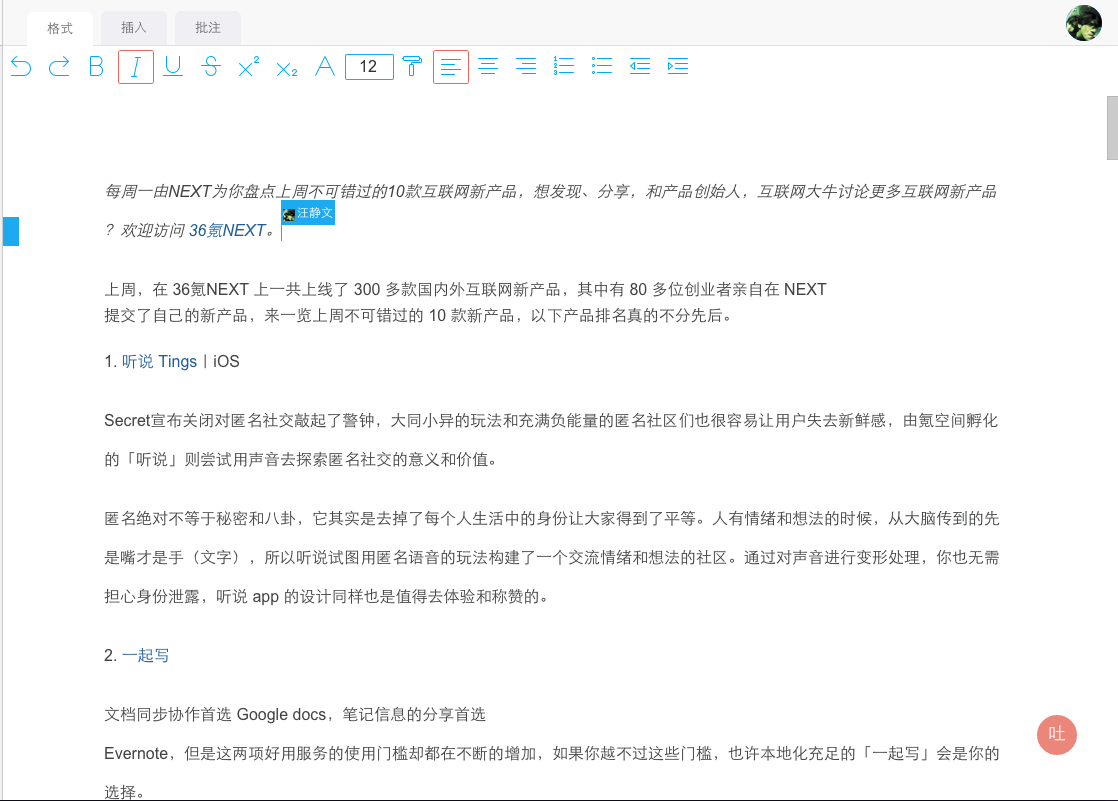This screenshot has height=801, width=1118.
Task: Open the user avatar profile
Action: (1084, 23)
